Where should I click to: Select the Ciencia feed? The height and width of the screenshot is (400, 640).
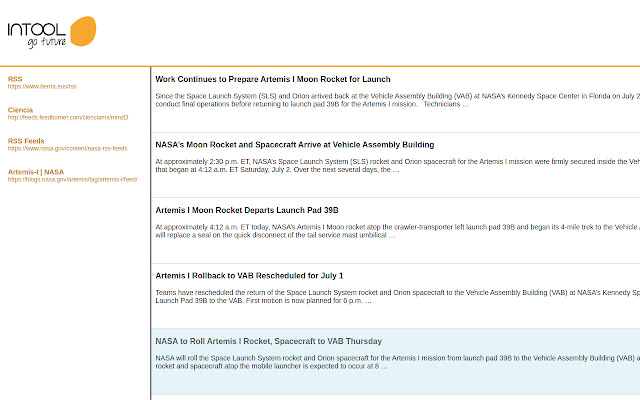[x=20, y=110]
